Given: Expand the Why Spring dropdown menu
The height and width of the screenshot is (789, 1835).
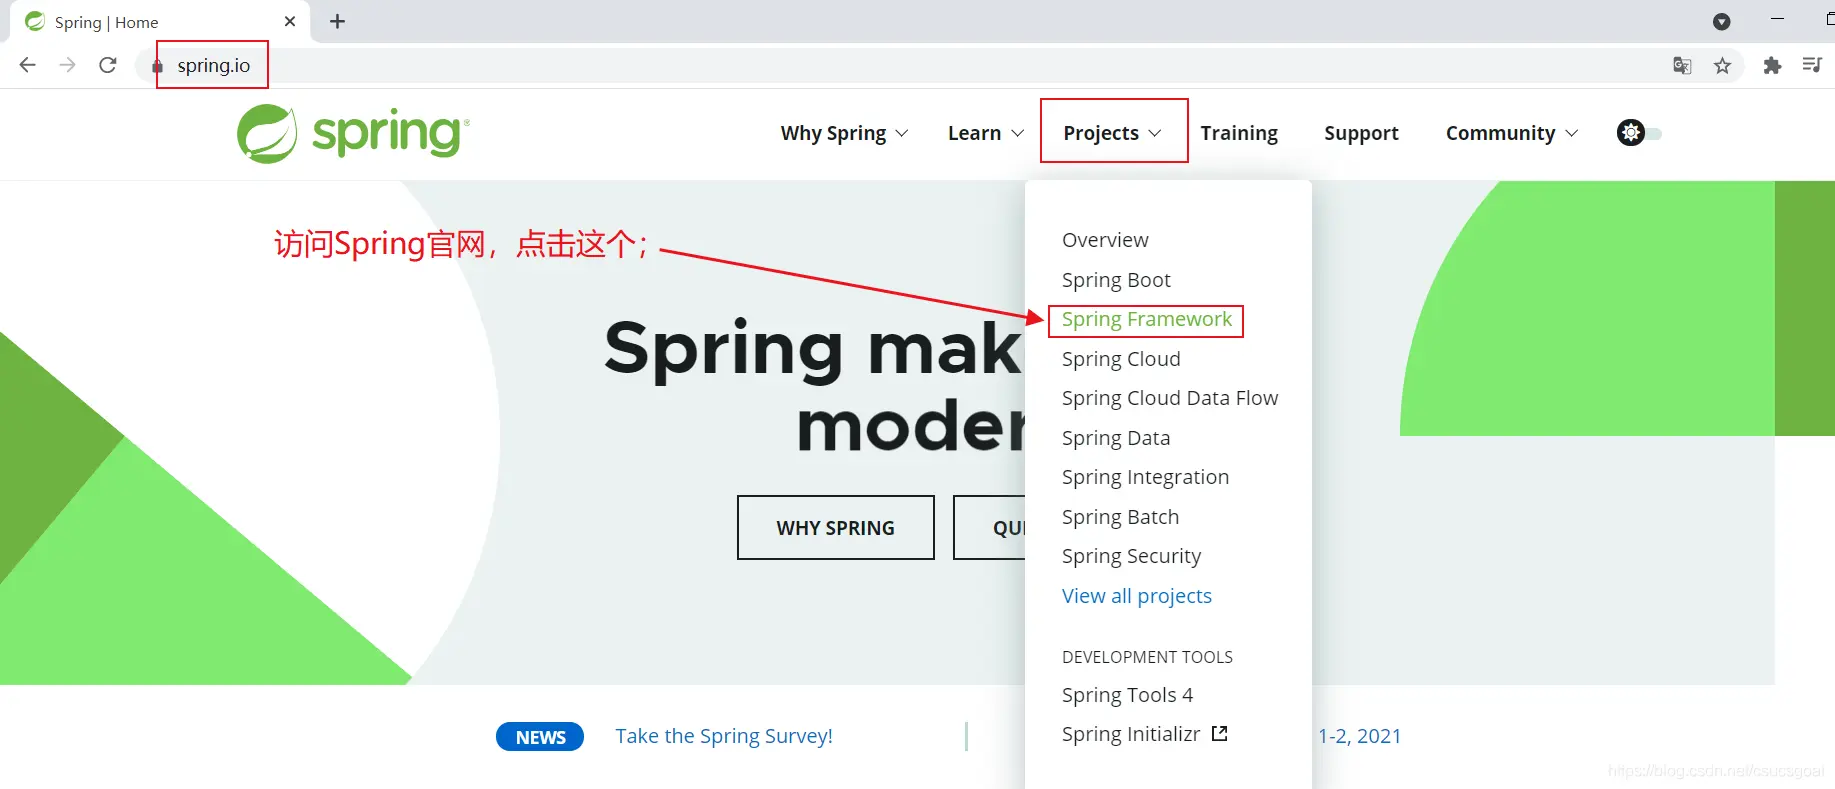Looking at the screenshot, I should [844, 133].
